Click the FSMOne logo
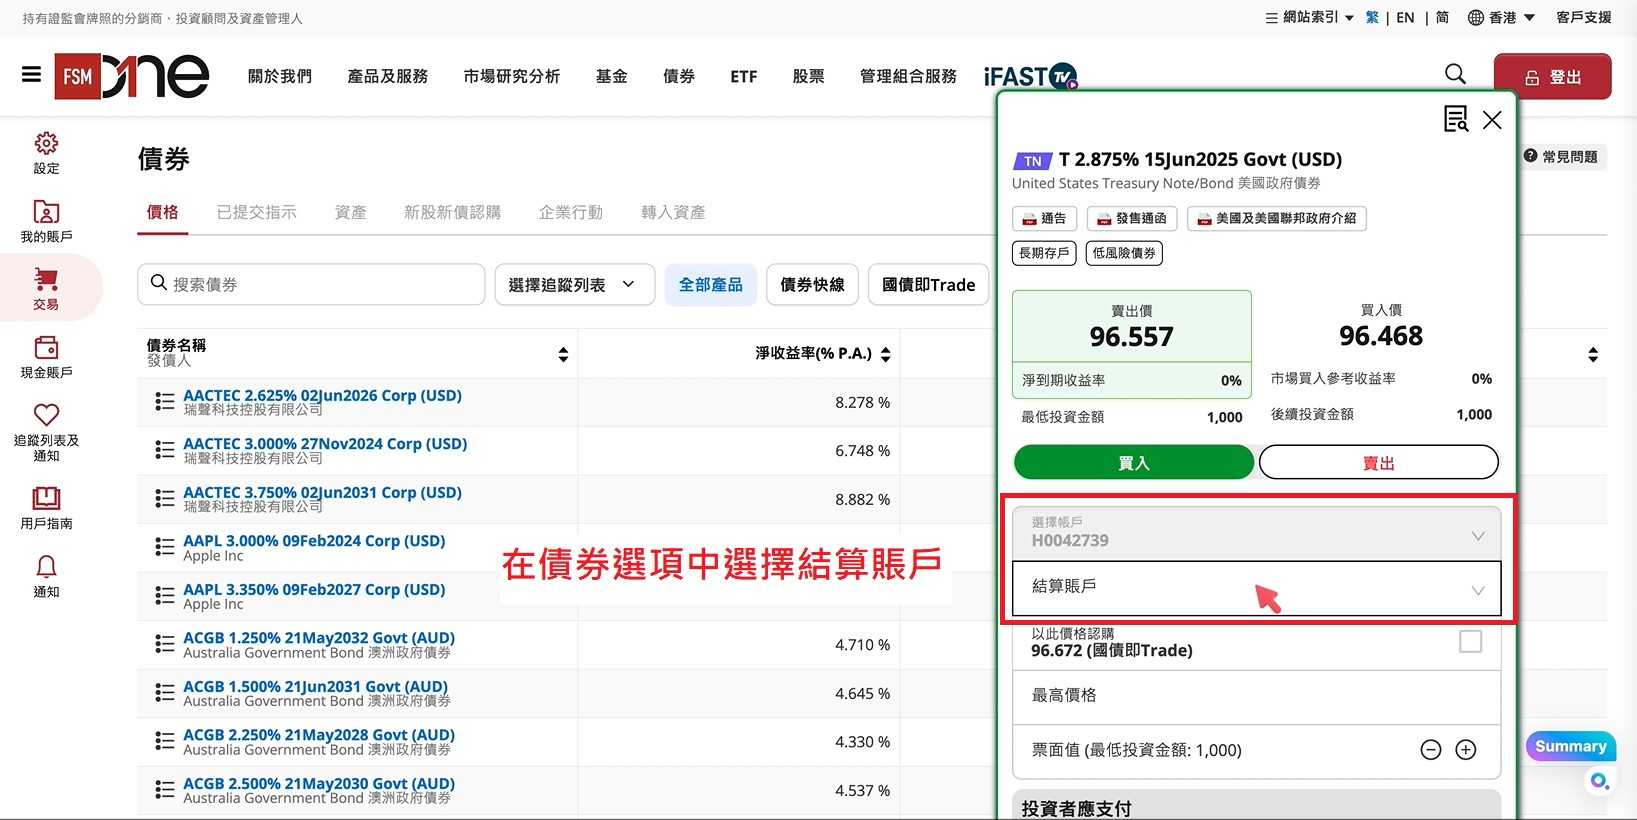This screenshot has height=820, width=1637. point(131,76)
